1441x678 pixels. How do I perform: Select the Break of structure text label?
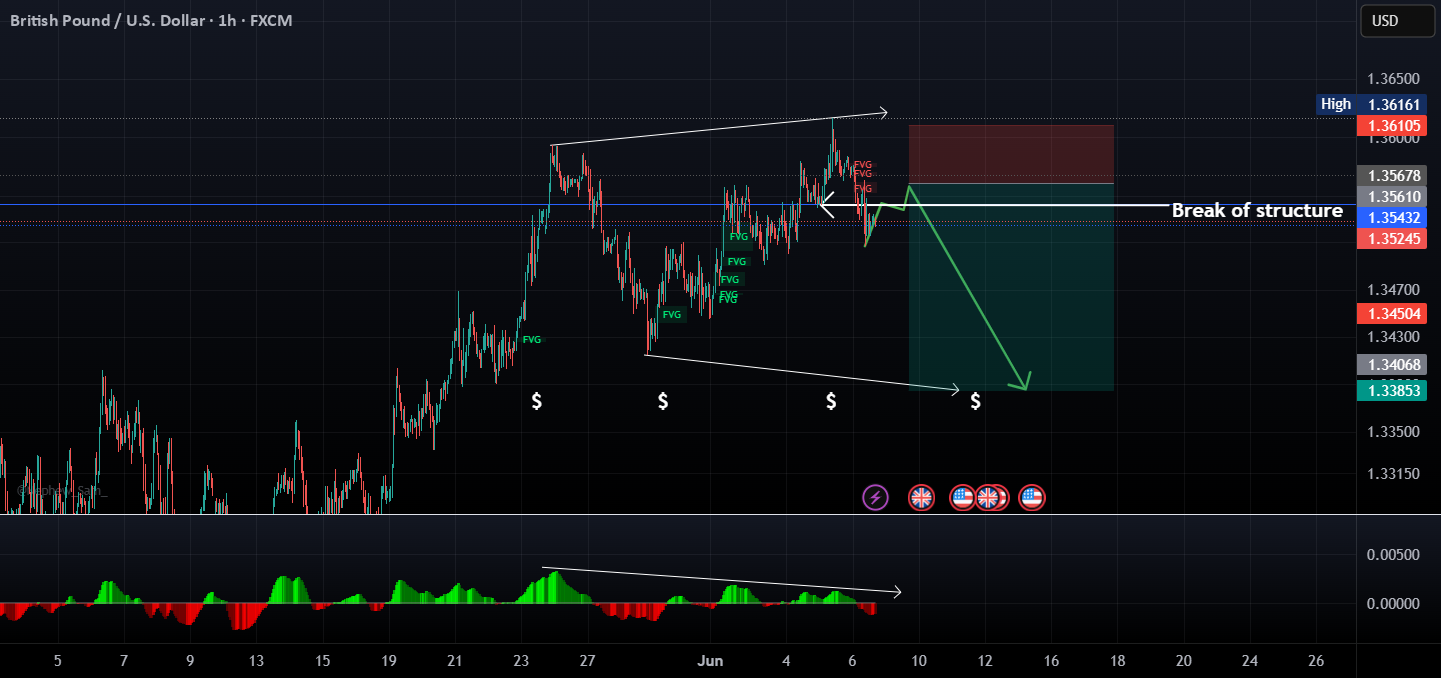(1257, 211)
